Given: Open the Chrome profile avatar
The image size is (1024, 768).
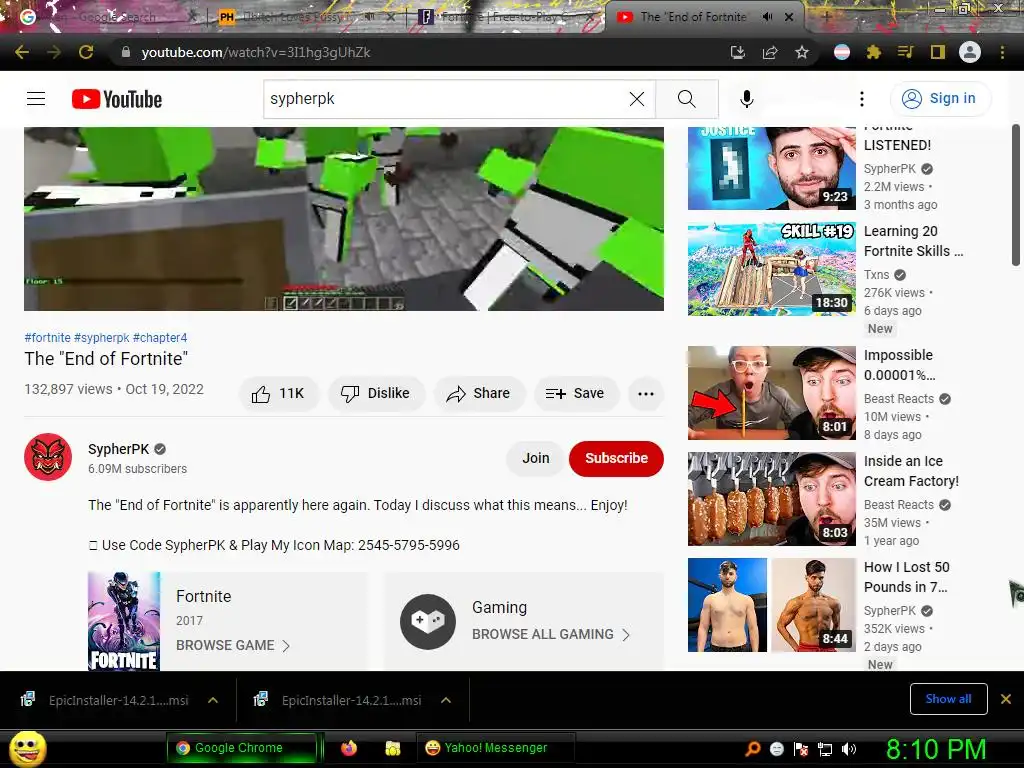Looking at the screenshot, I should 970,52.
